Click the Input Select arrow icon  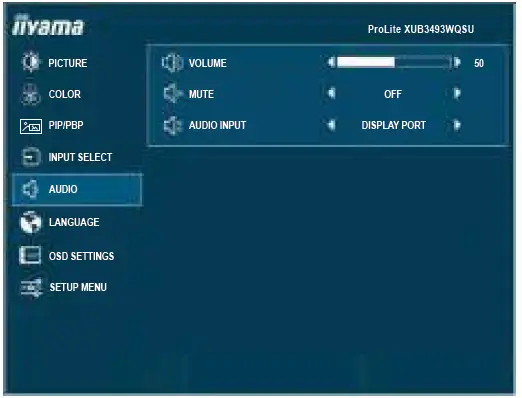[31, 157]
